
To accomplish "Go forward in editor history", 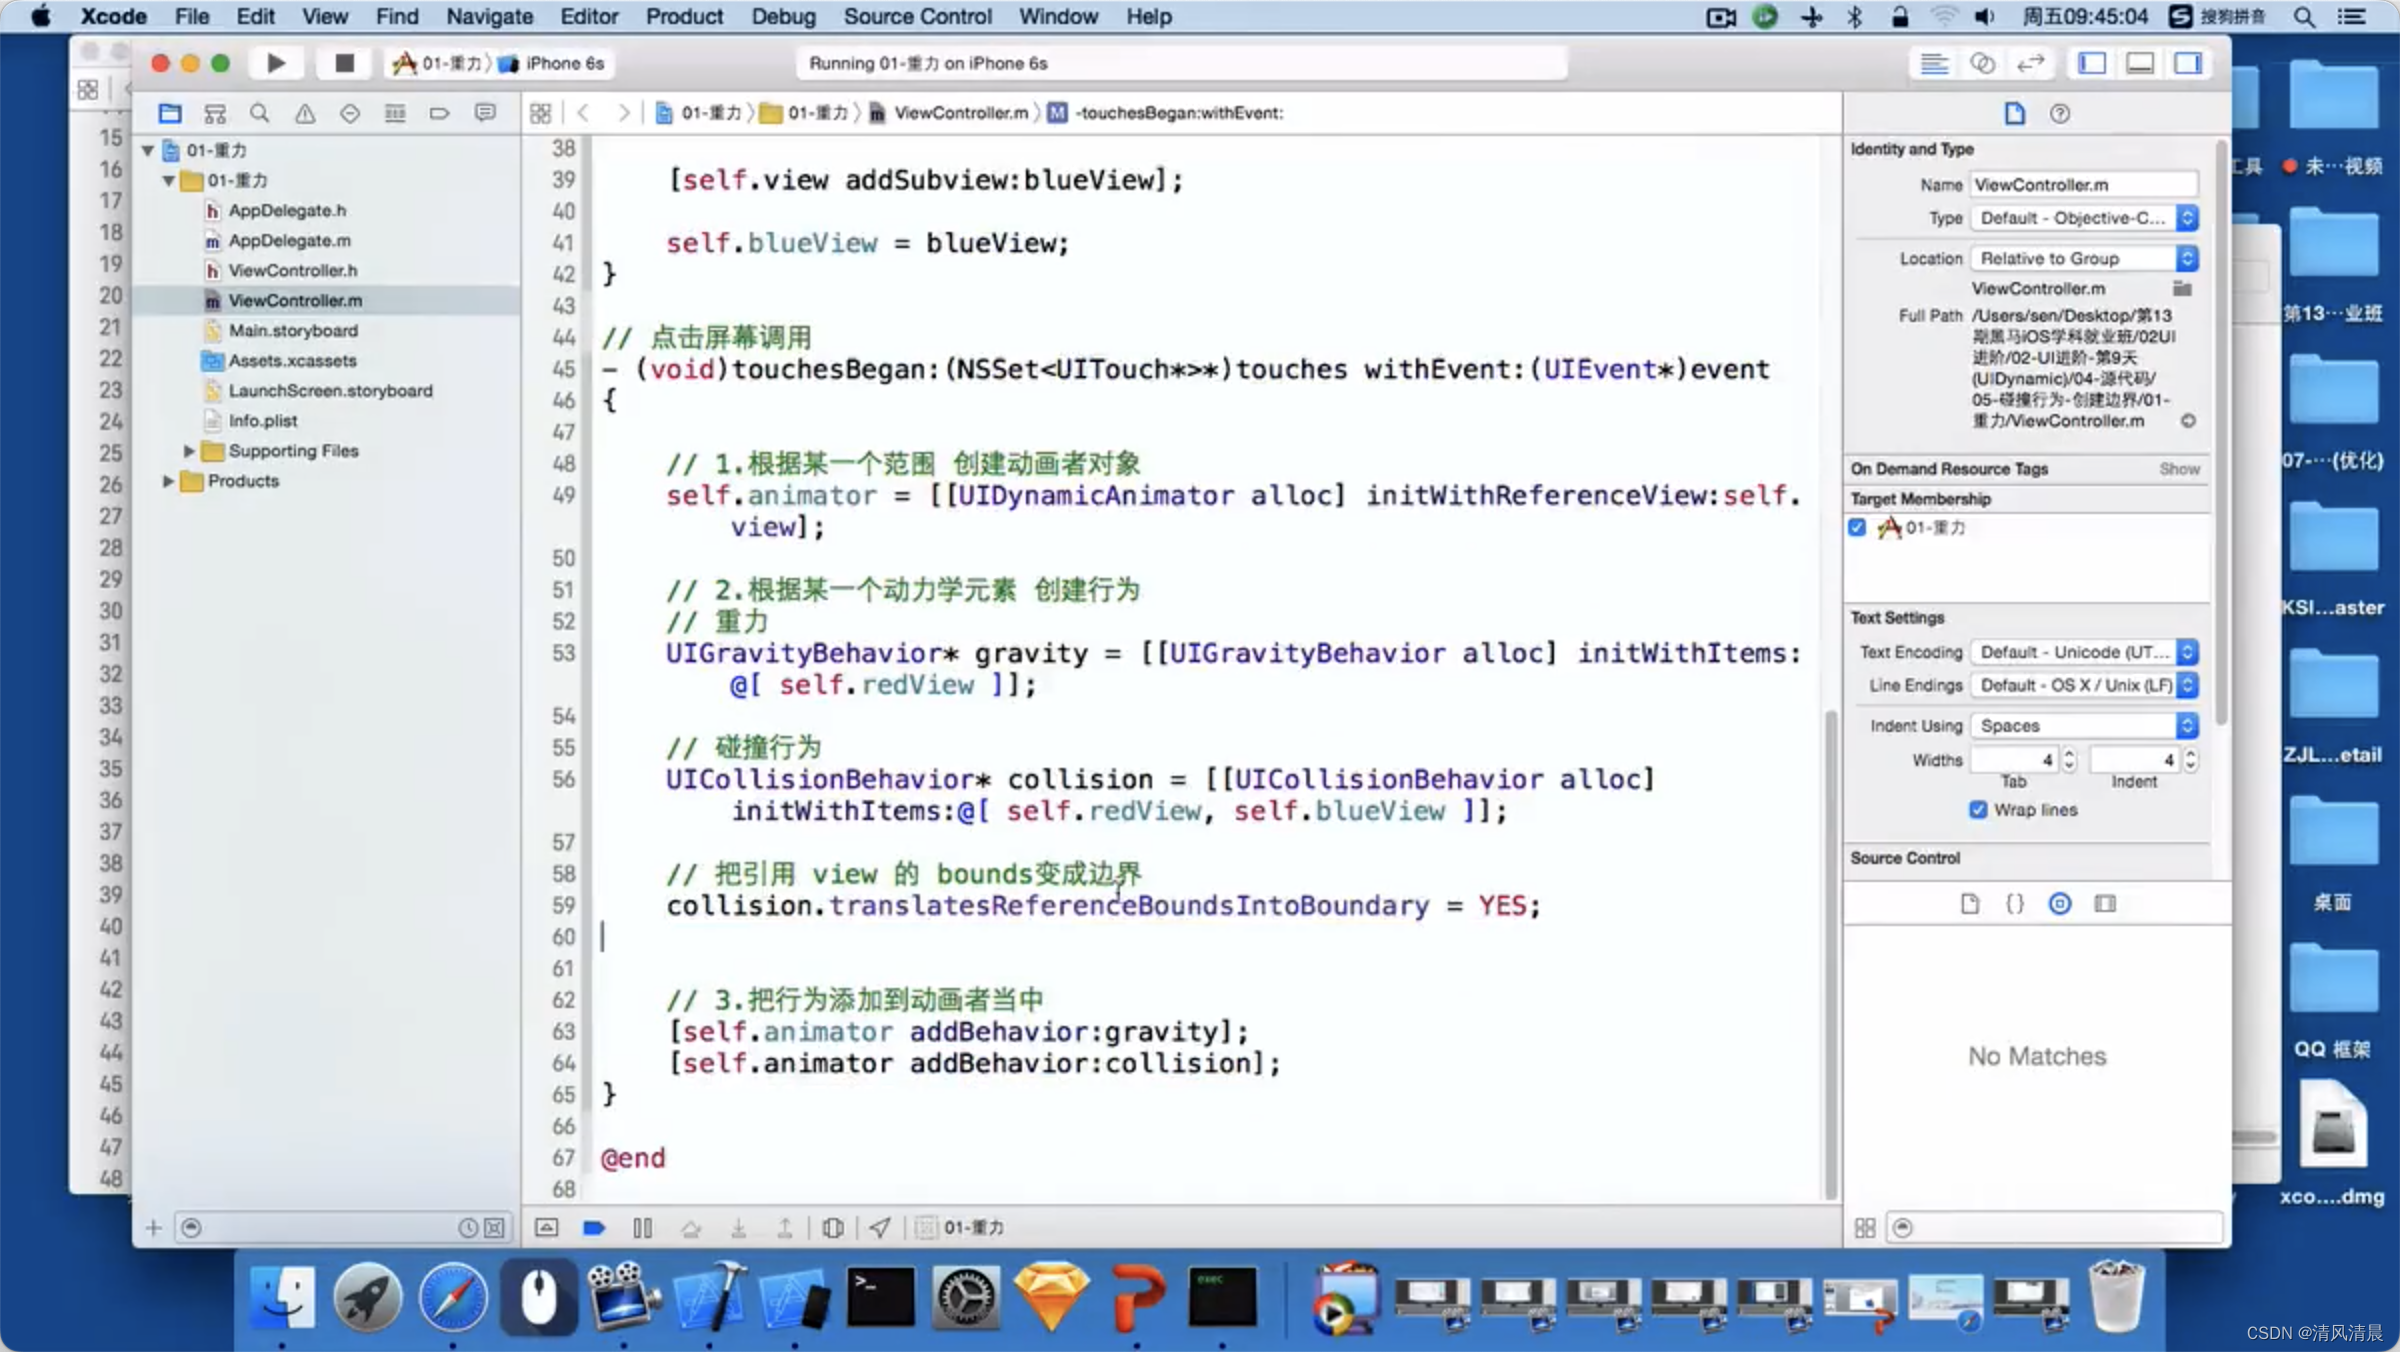I will pyautogui.click(x=624, y=113).
